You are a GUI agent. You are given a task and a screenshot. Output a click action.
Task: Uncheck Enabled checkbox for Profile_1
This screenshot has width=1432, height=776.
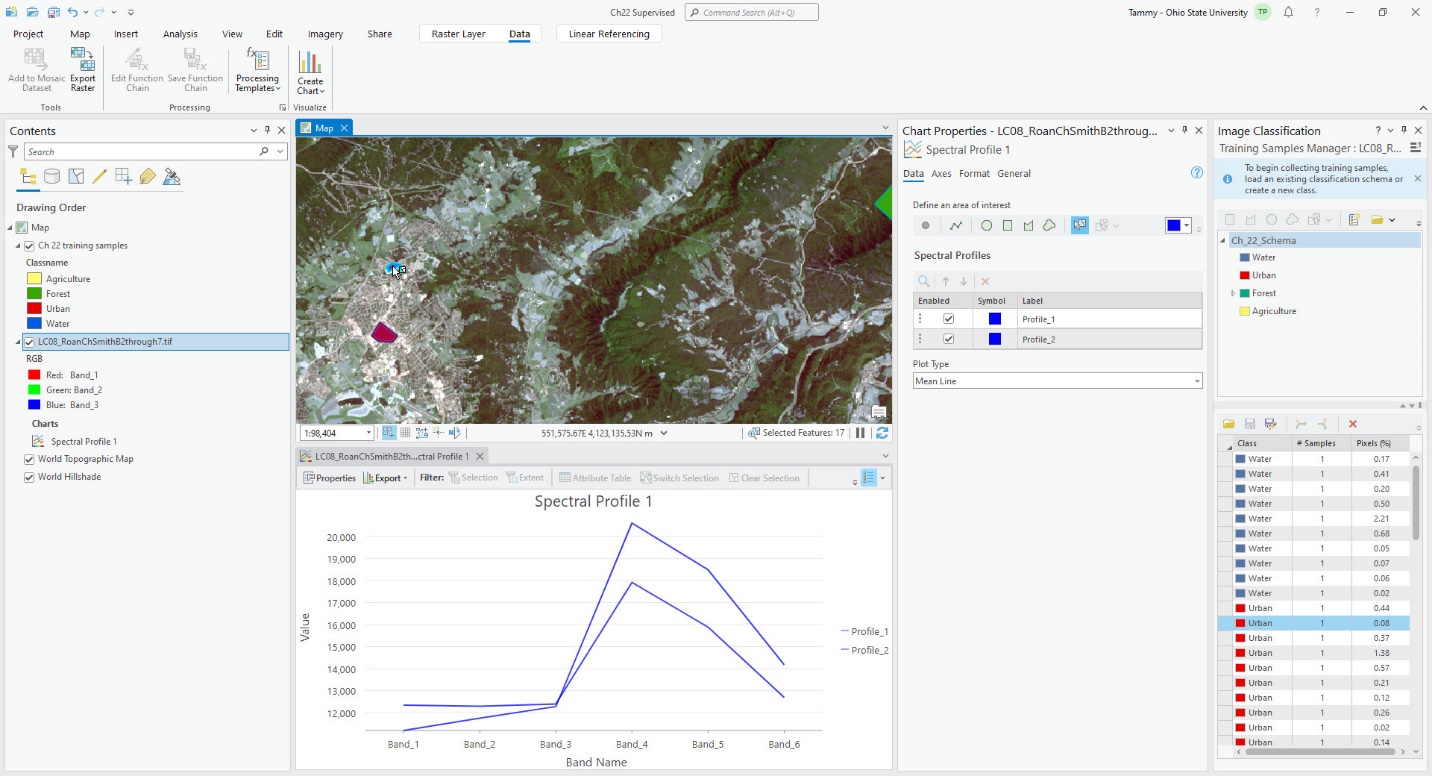pos(949,319)
